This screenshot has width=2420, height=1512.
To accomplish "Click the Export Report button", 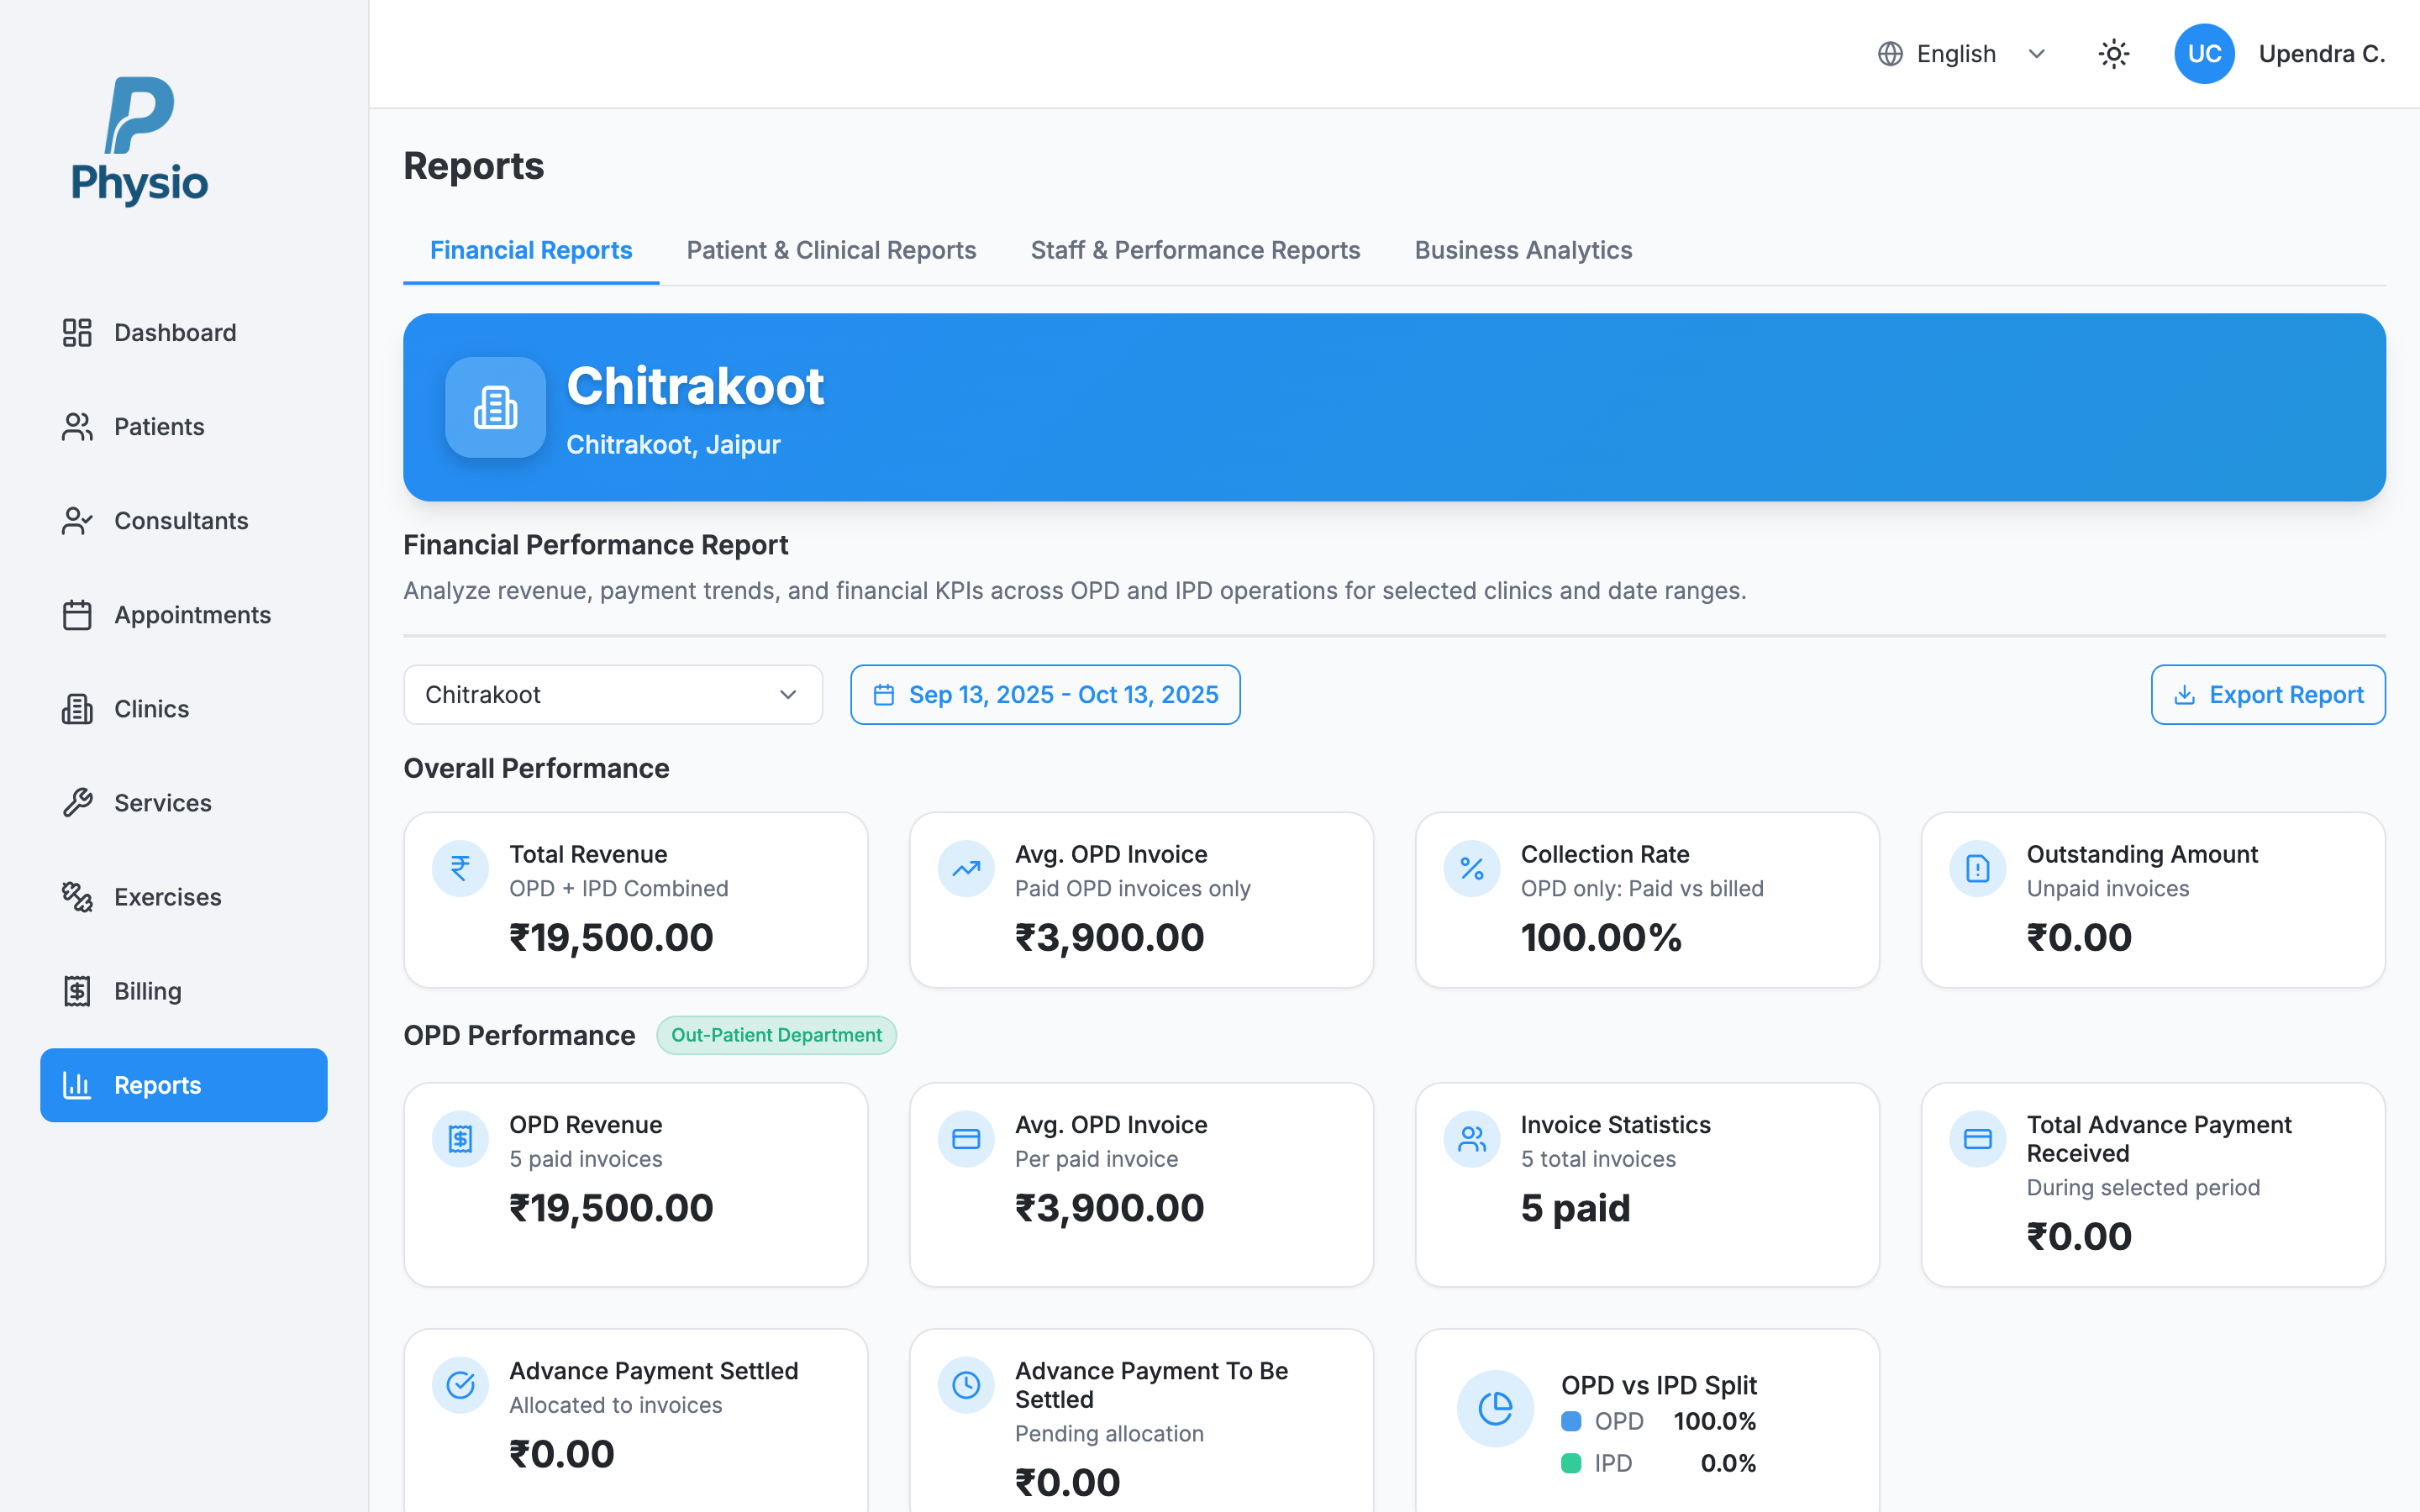I will click(x=2267, y=694).
